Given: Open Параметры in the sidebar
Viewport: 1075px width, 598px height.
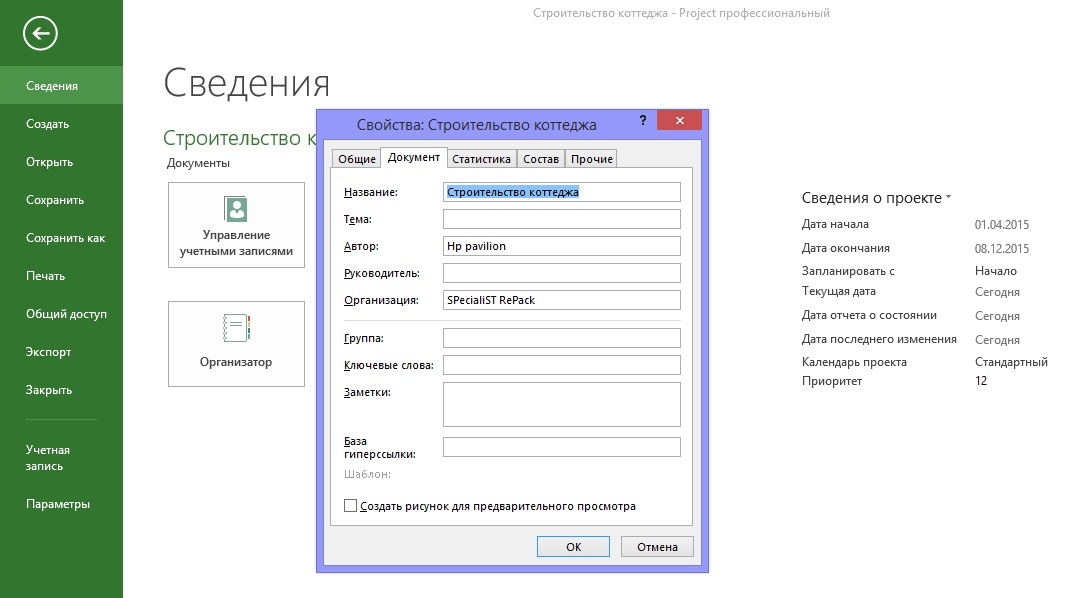Looking at the screenshot, I should (58, 504).
